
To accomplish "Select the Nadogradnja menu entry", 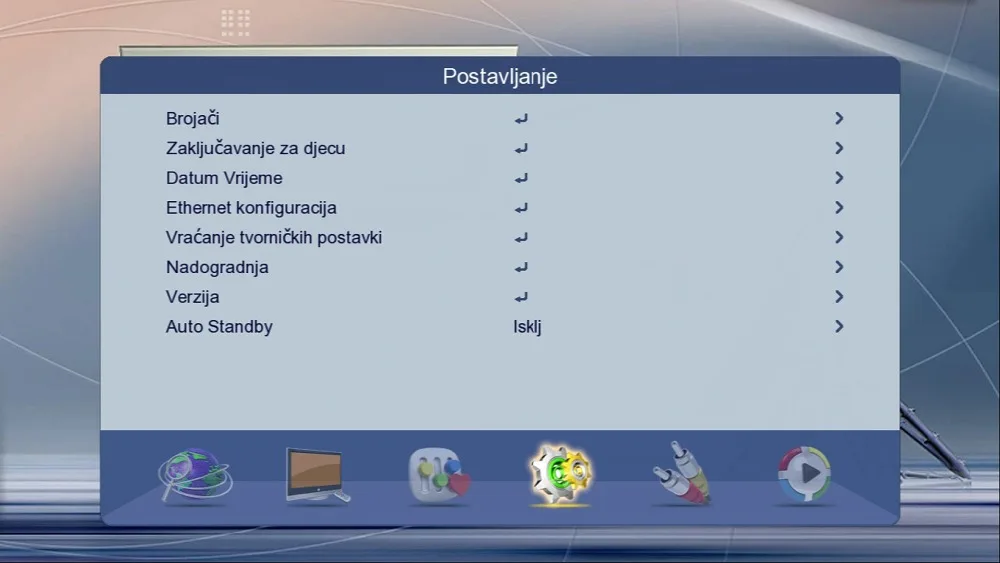I will pos(217,268).
